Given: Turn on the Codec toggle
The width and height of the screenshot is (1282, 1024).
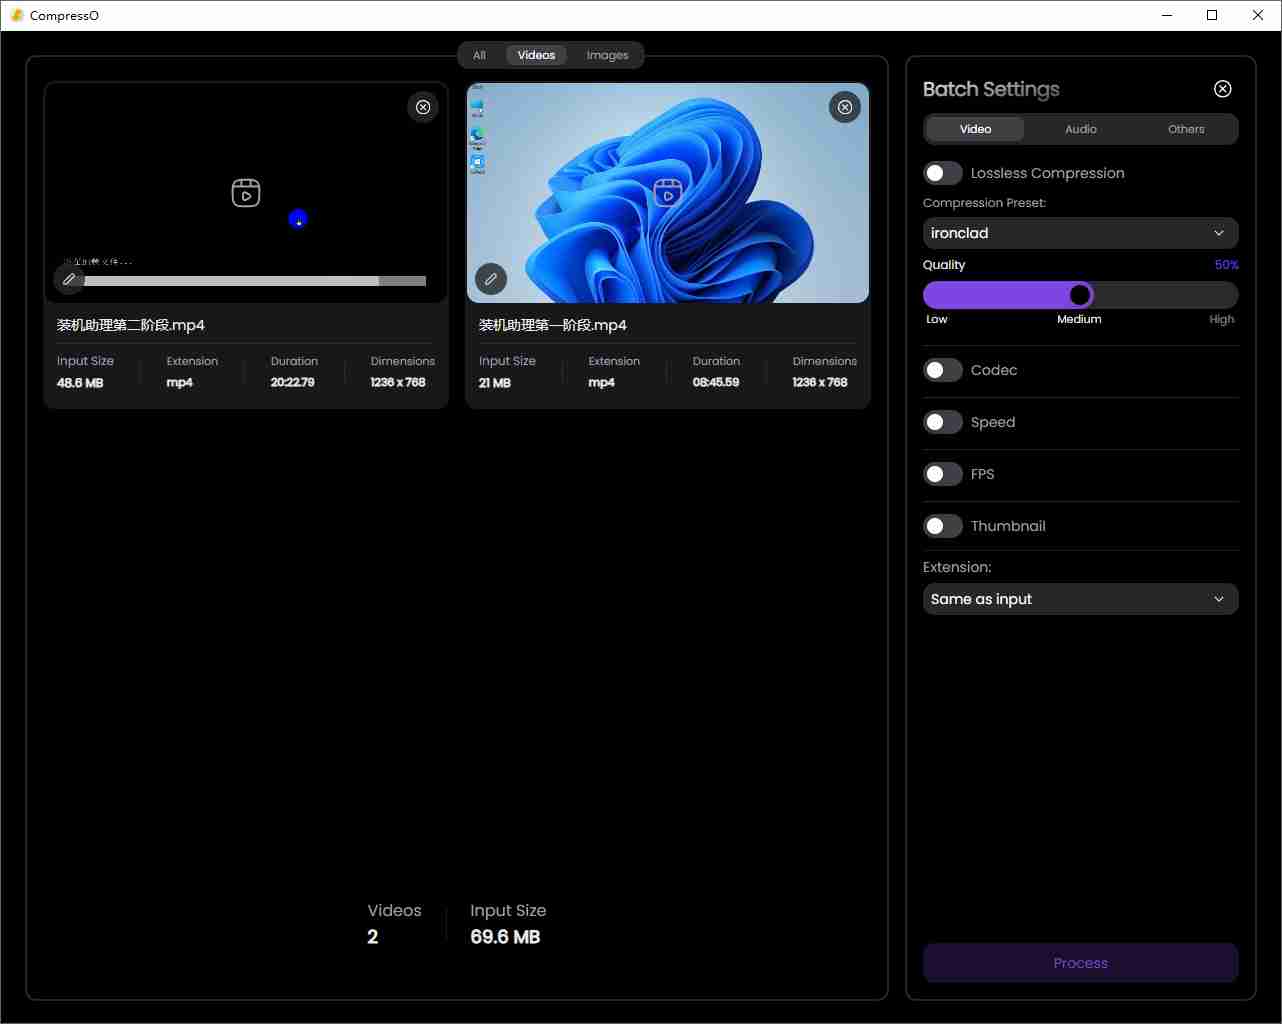Looking at the screenshot, I should tap(942, 370).
